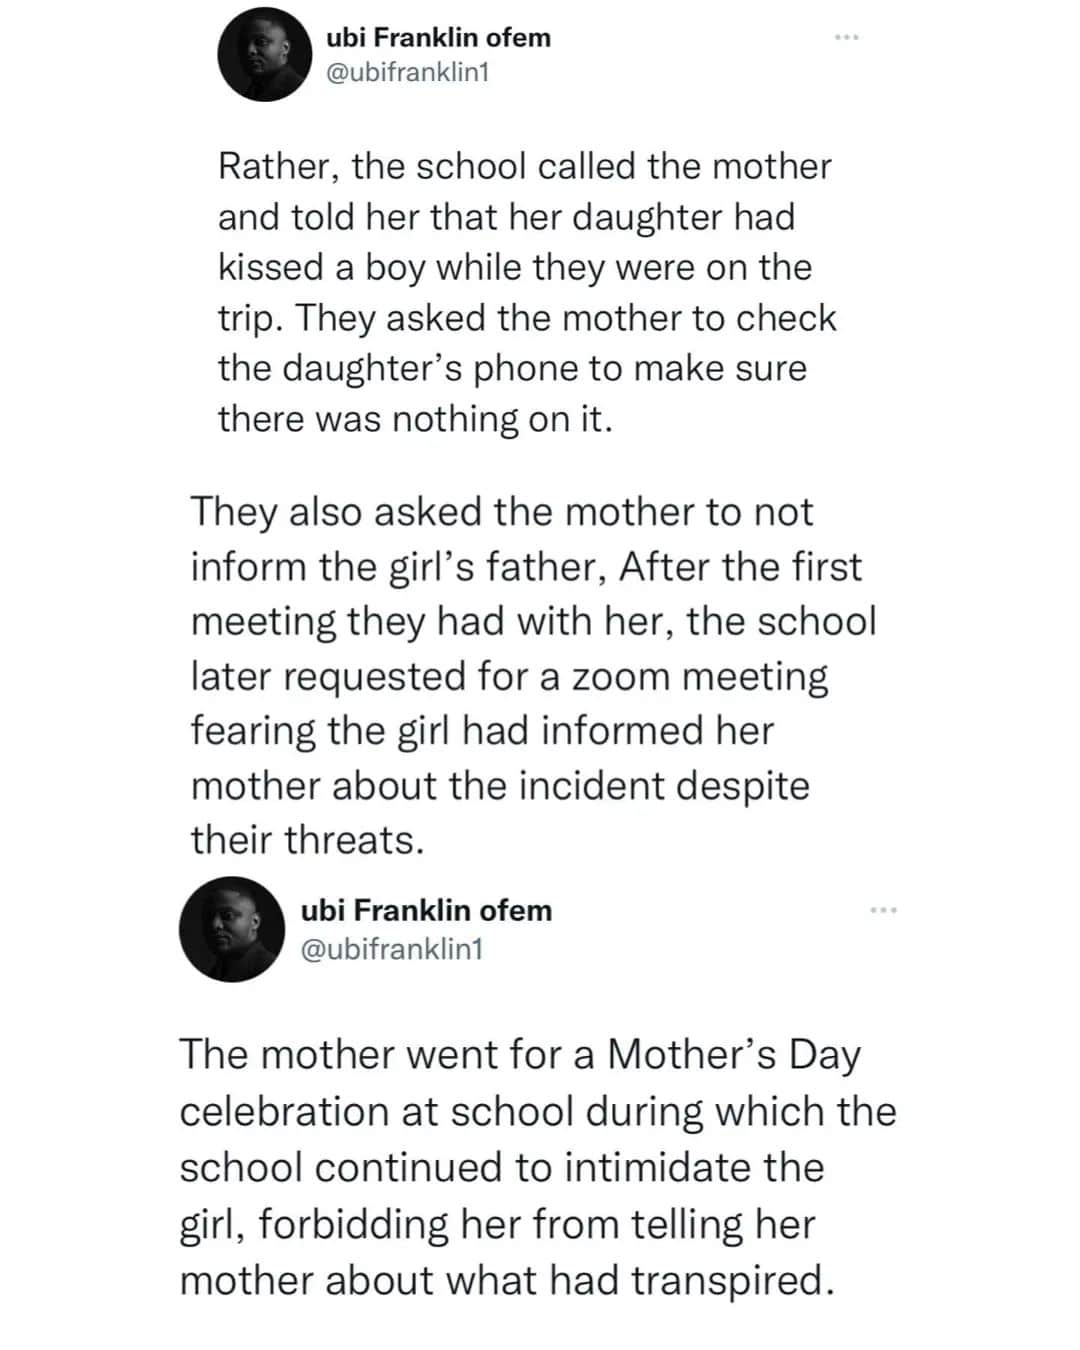Click the text "there was nothing on it."
1080x1350 pixels.
[x=414, y=418]
